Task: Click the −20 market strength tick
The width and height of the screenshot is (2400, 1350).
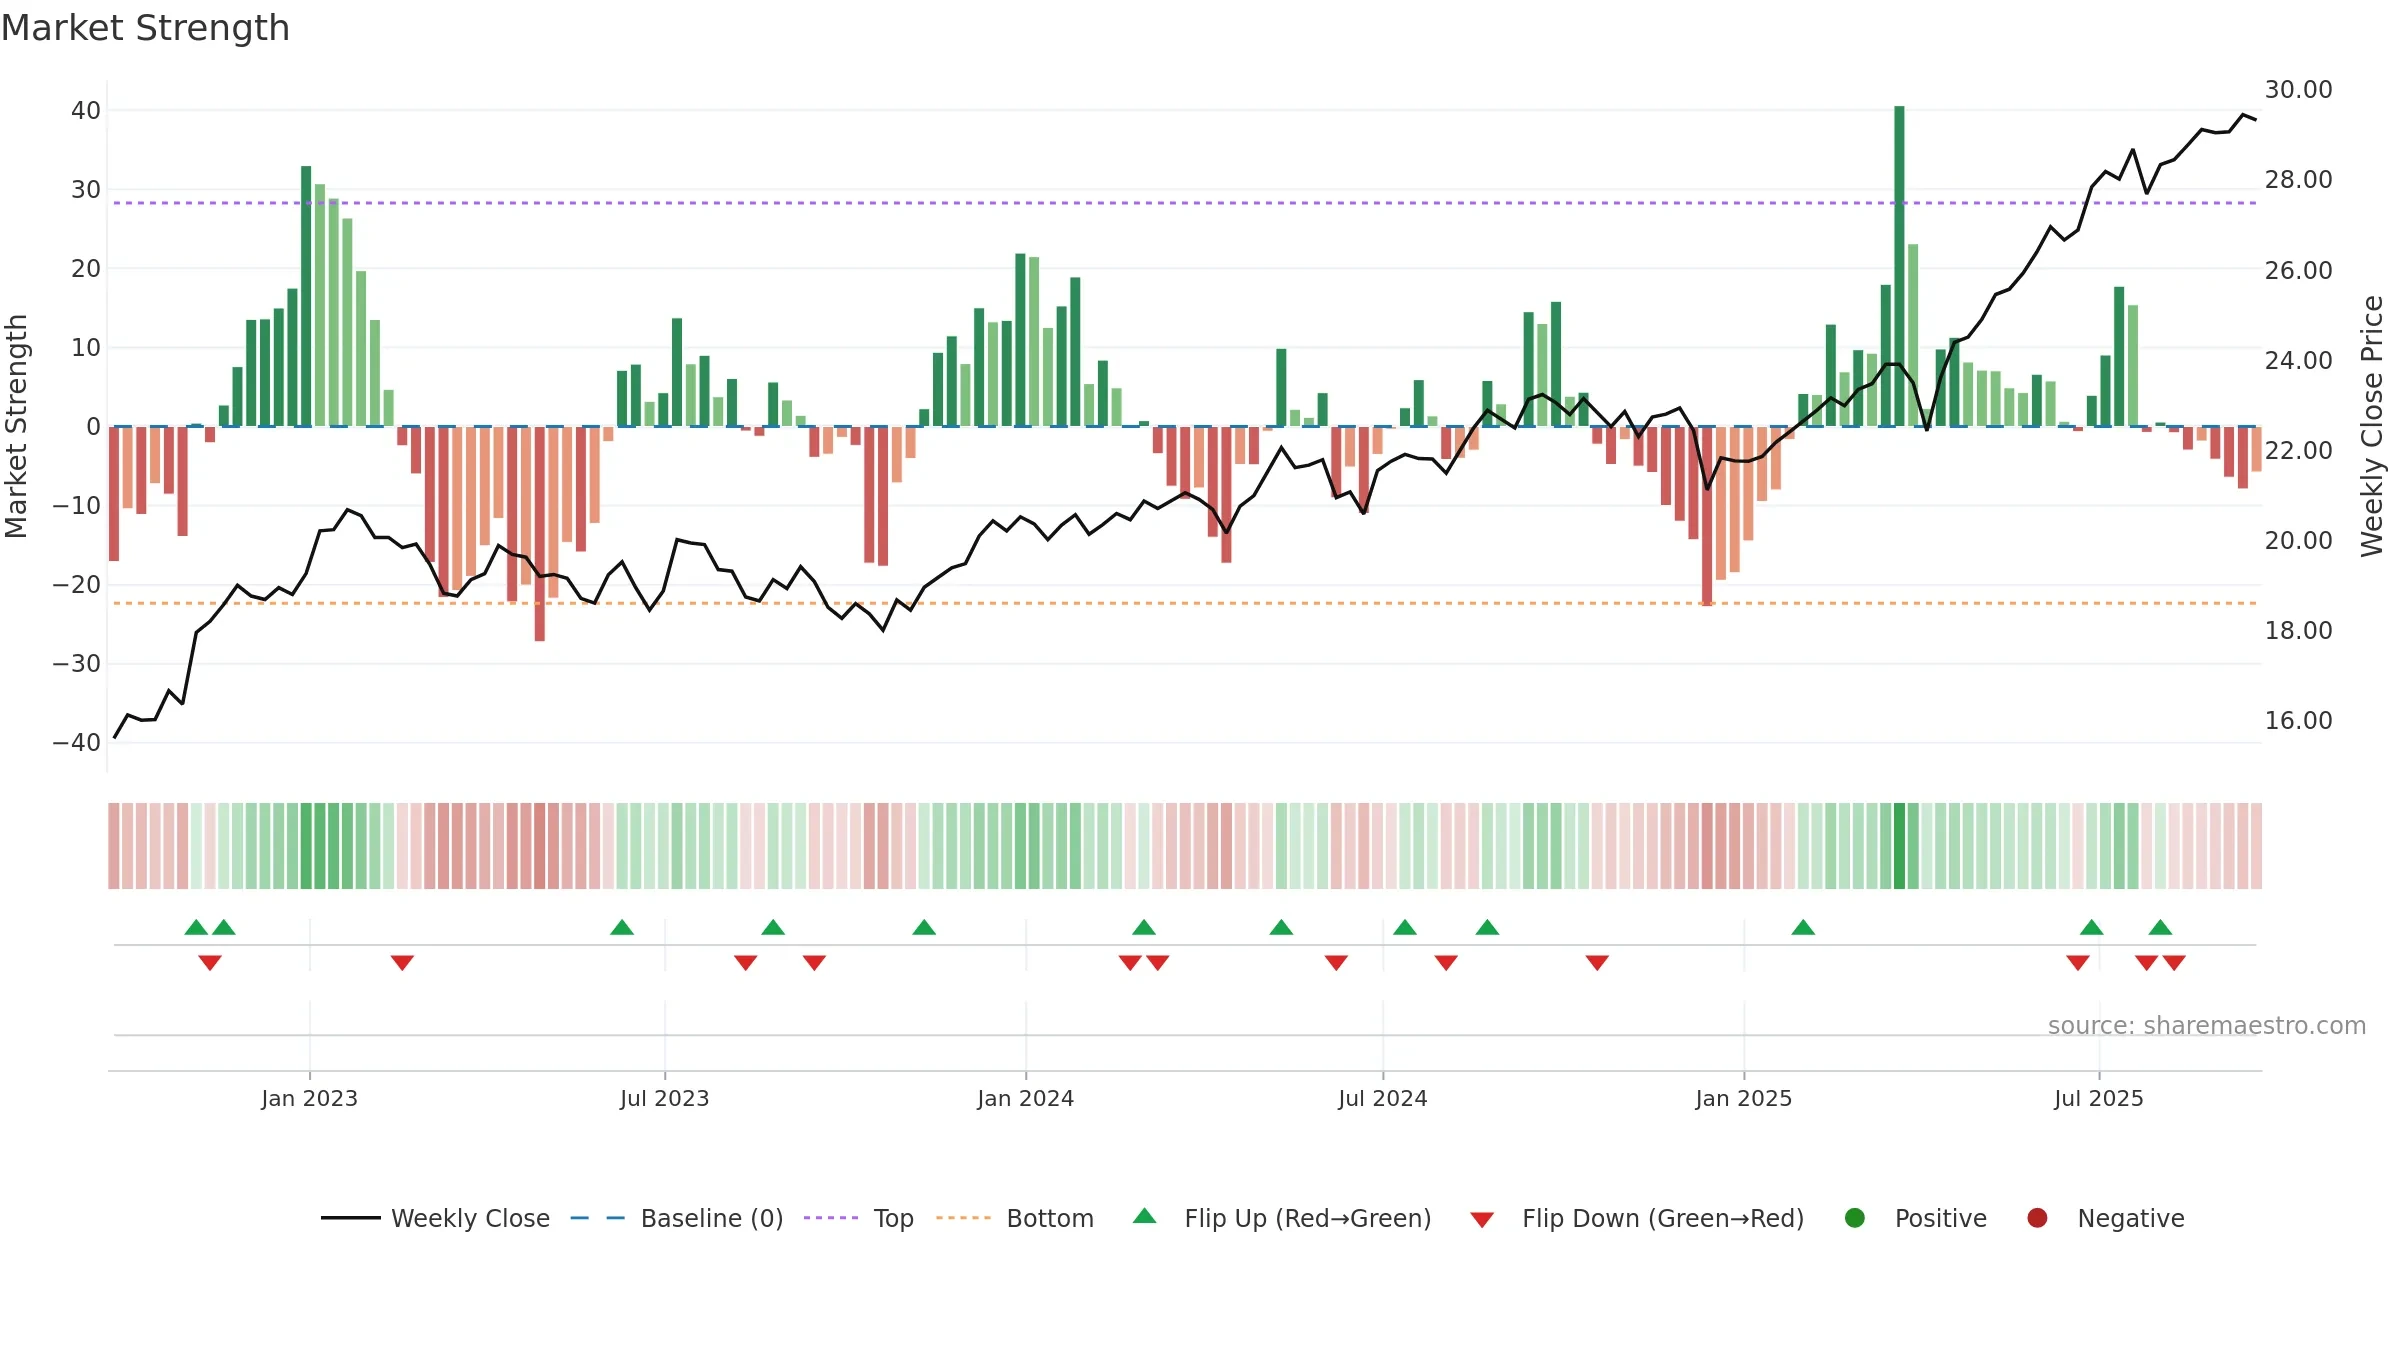Action: 77,584
